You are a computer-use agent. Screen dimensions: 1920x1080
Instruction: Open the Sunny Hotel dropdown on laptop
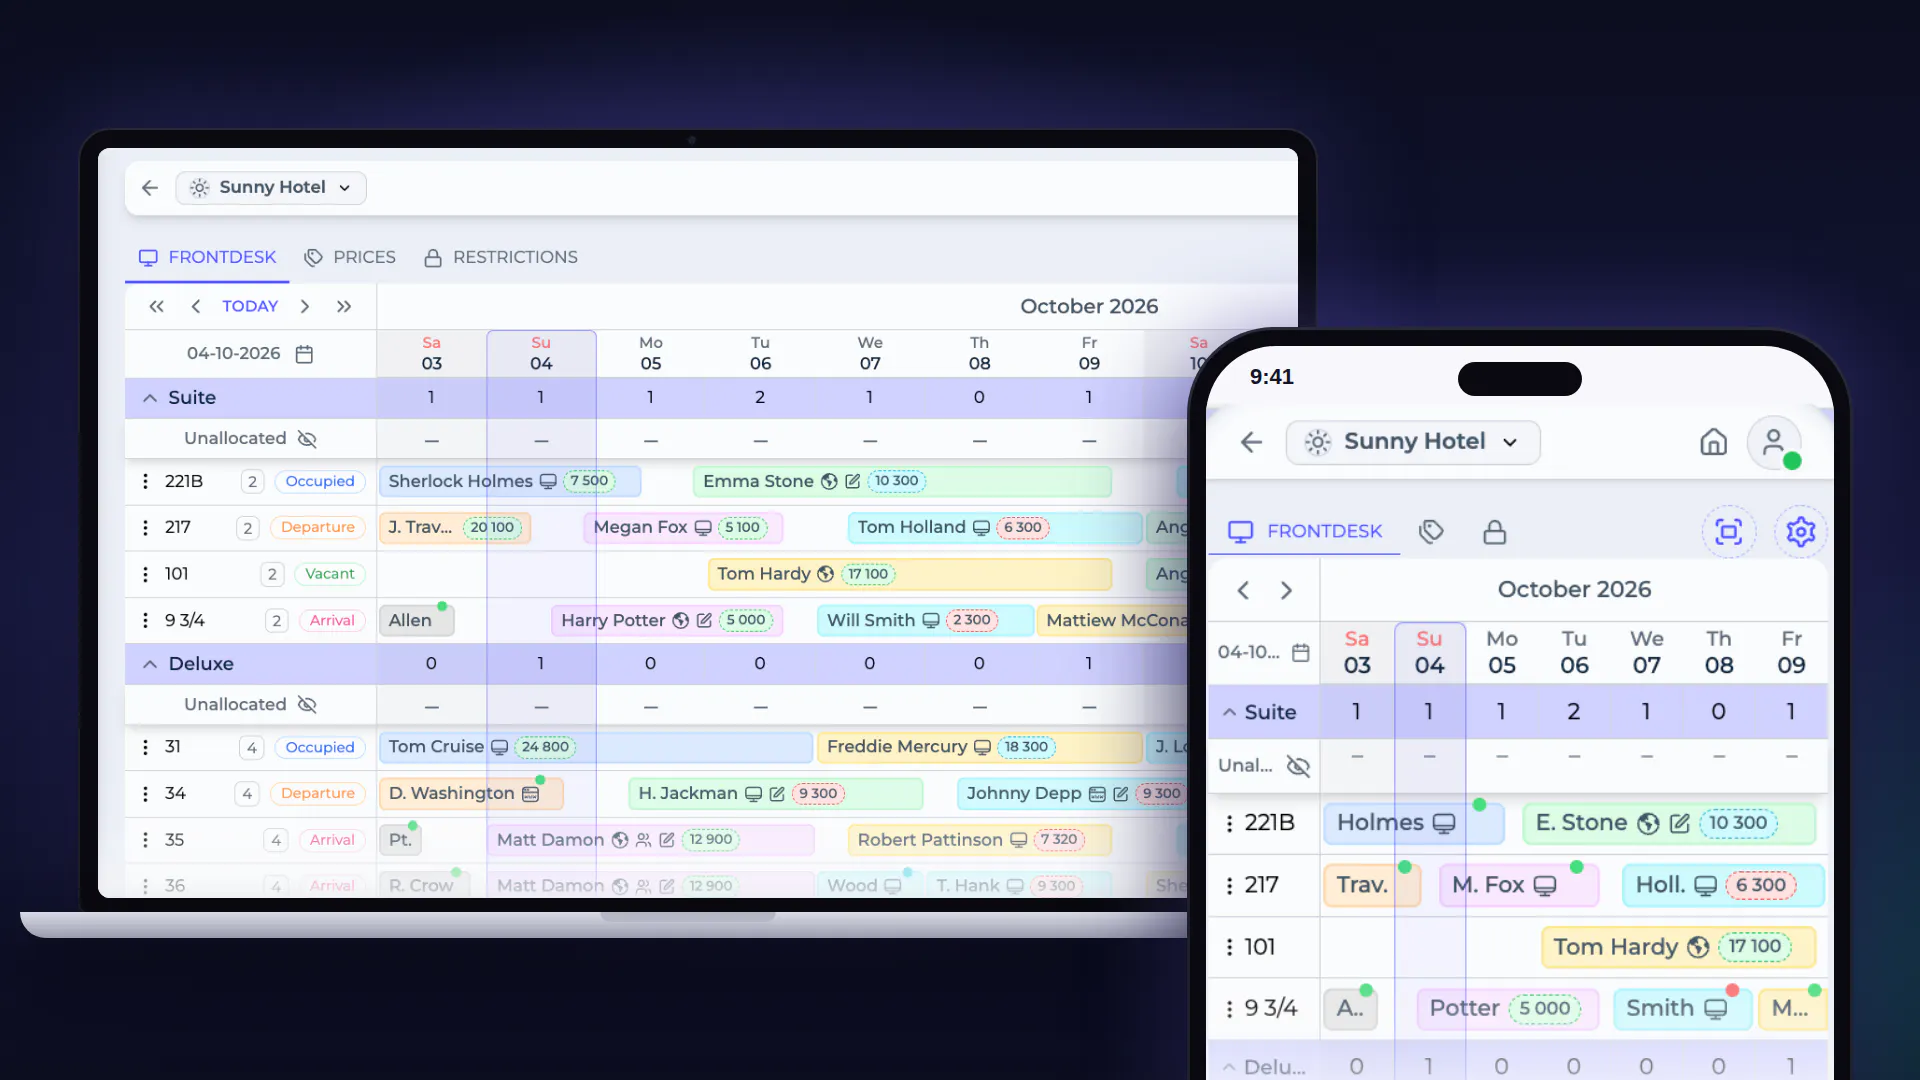tap(271, 188)
